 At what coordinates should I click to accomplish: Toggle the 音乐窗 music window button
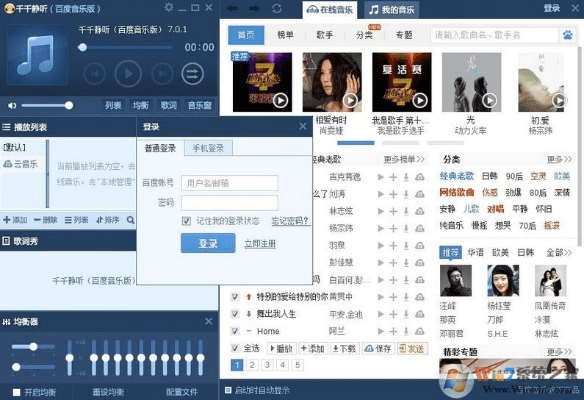pos(200,105)
